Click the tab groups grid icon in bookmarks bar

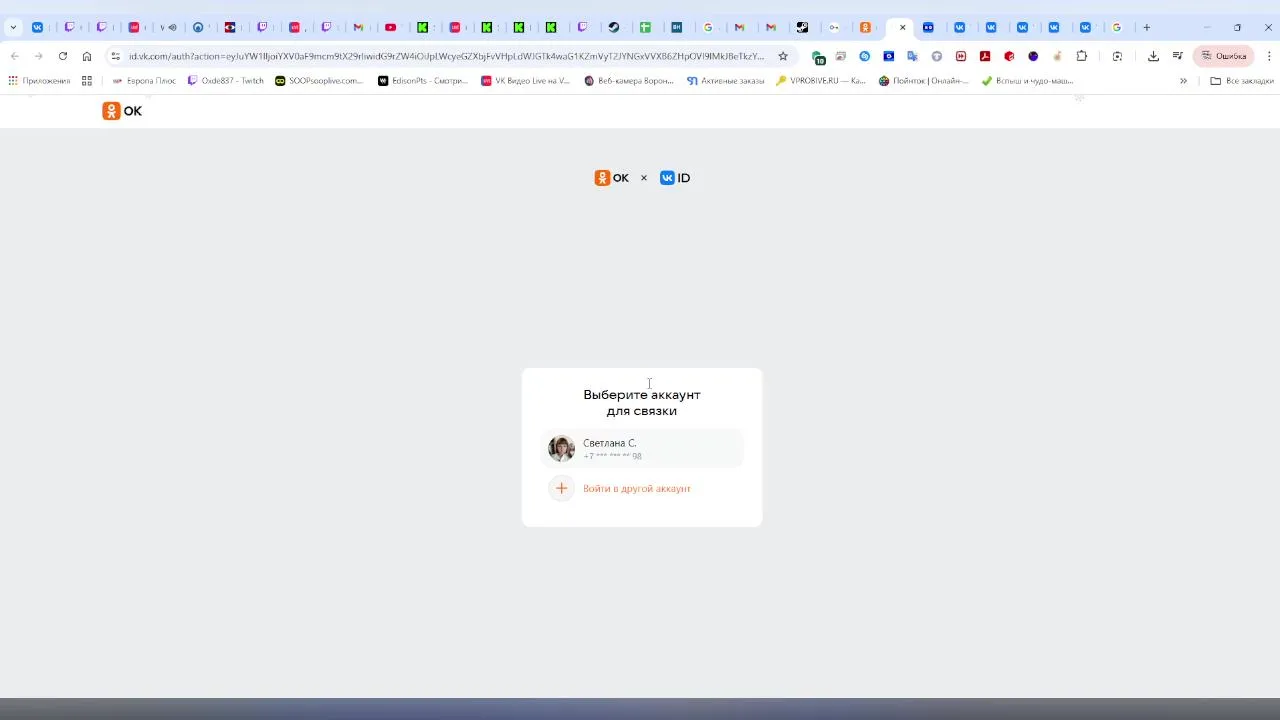87,81
